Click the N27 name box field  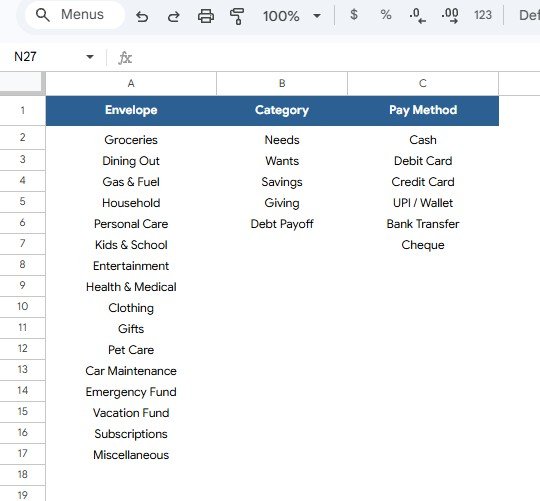click(x=48, y=57)
